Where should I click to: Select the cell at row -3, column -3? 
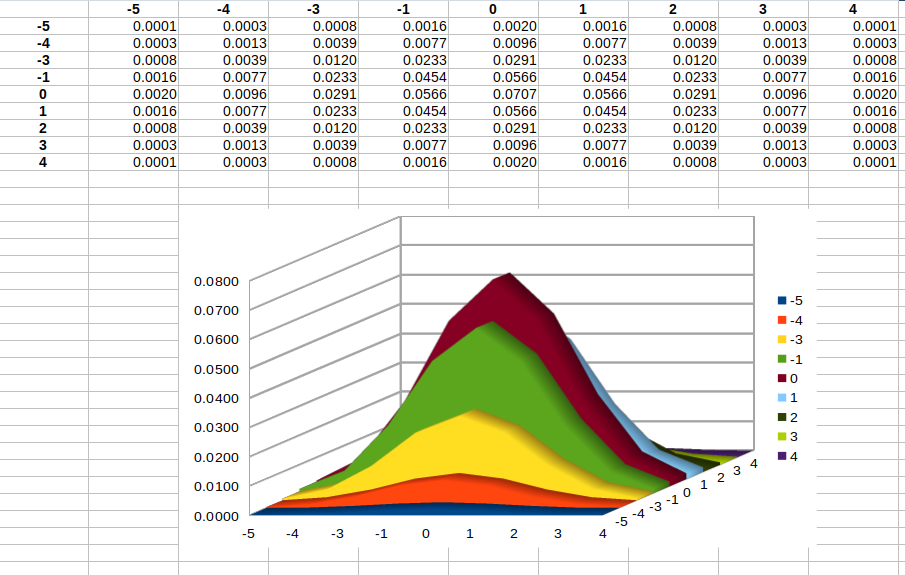313,60
